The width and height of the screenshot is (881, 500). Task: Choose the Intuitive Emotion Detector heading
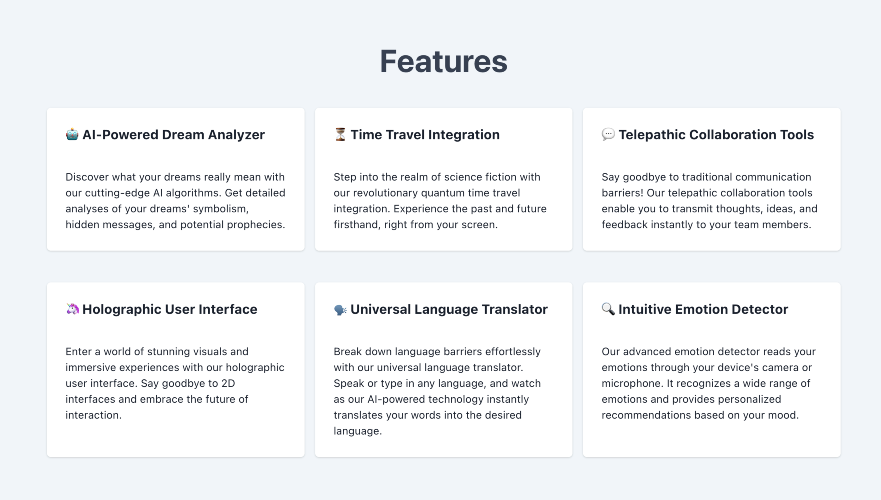[x=703, y=310]
